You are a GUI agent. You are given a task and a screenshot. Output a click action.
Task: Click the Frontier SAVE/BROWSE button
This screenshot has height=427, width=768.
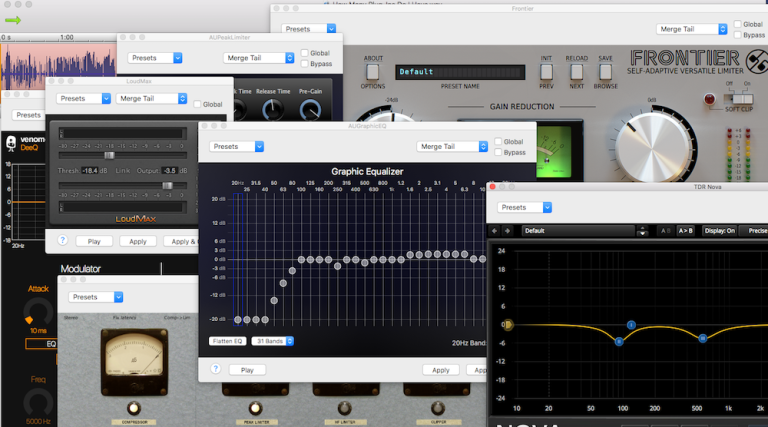tap(605, 72)
